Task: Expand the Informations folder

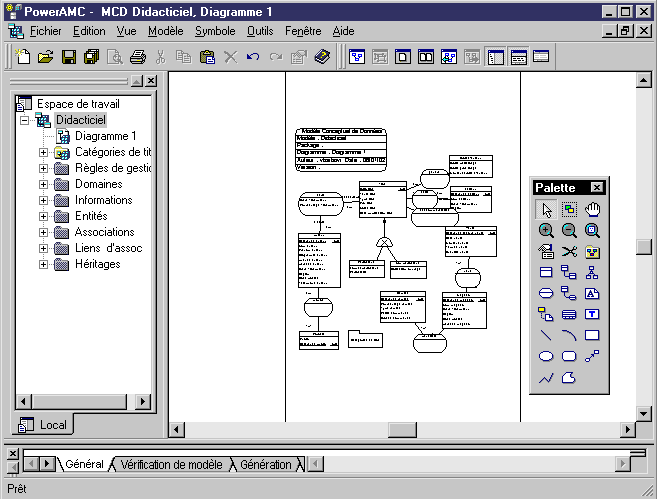Action: coord(43,200)
